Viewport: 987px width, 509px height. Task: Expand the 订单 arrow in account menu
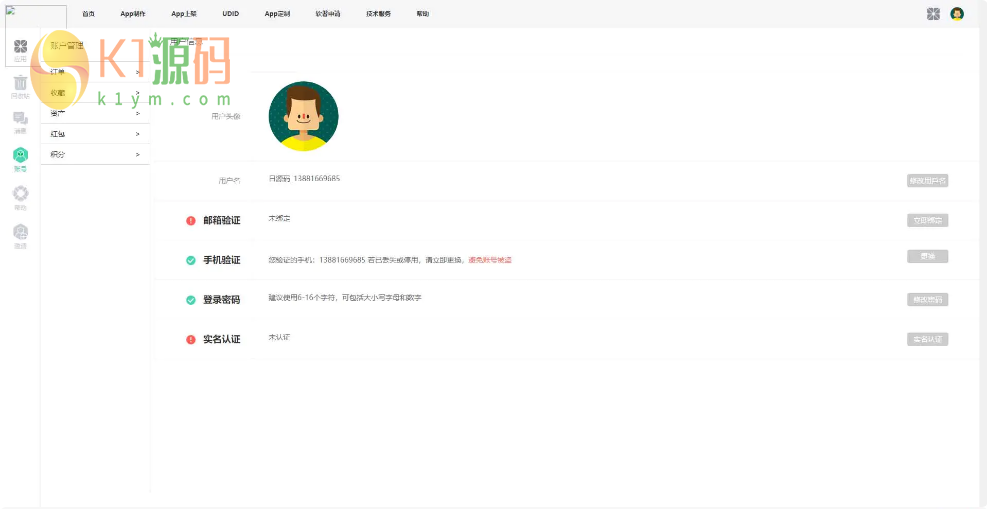pos(137,72)
